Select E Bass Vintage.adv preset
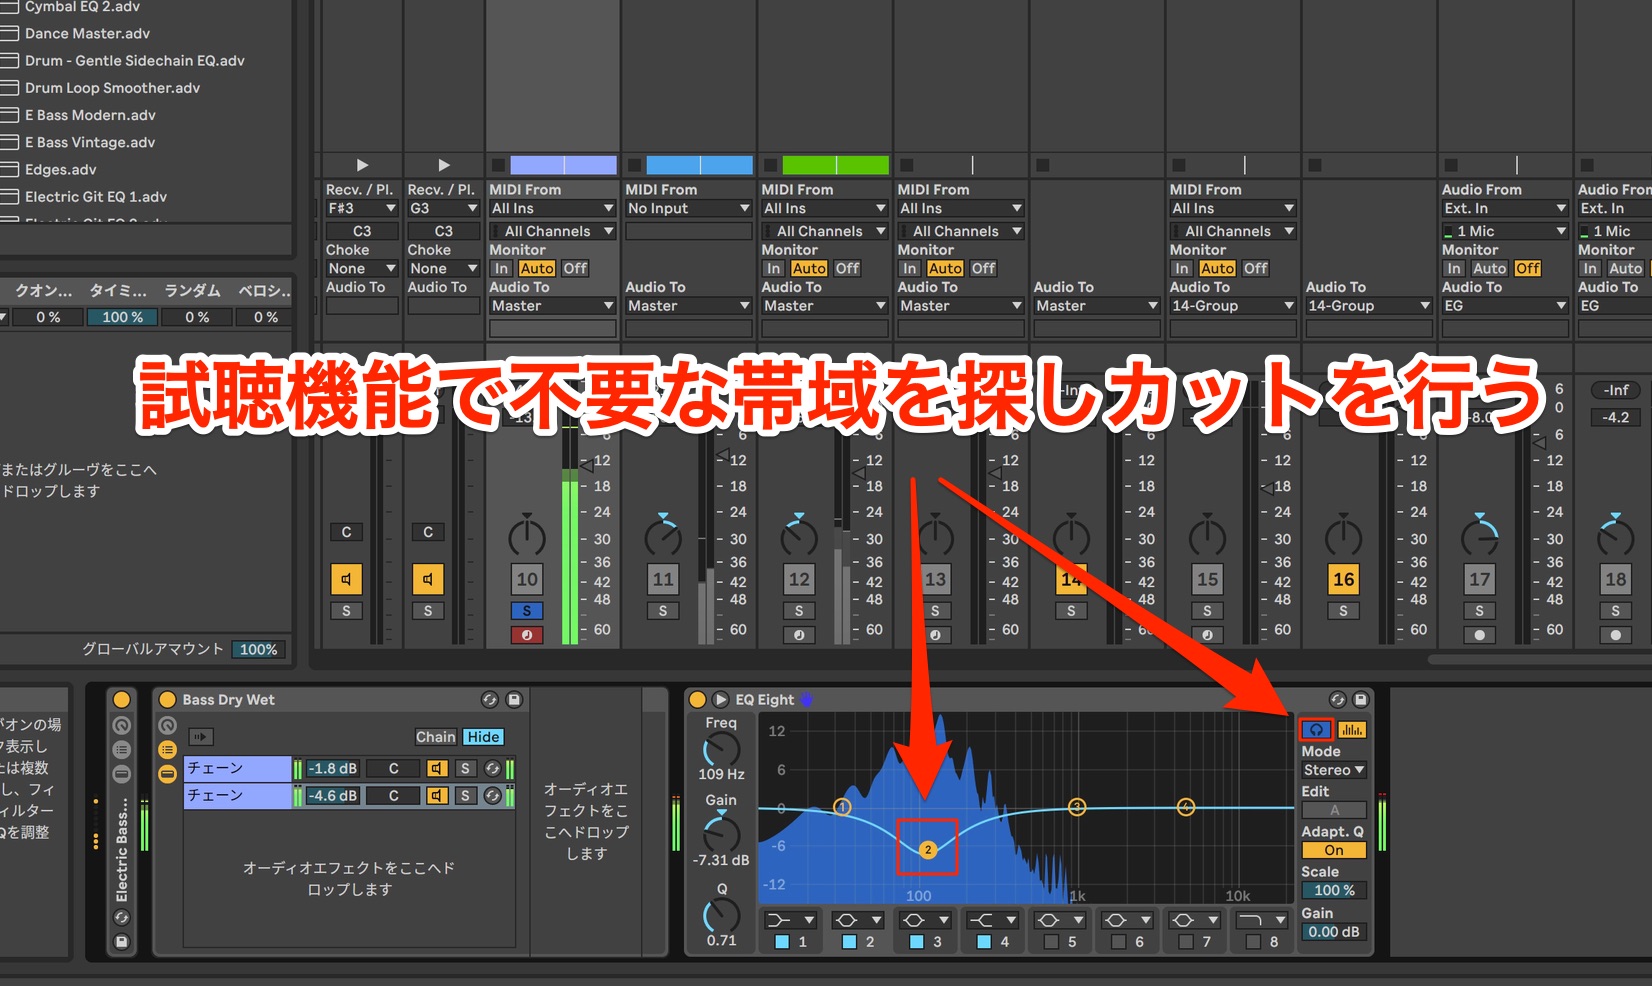Image resolution: width=1652 pixels, height=986 pixels. [90, 142]
